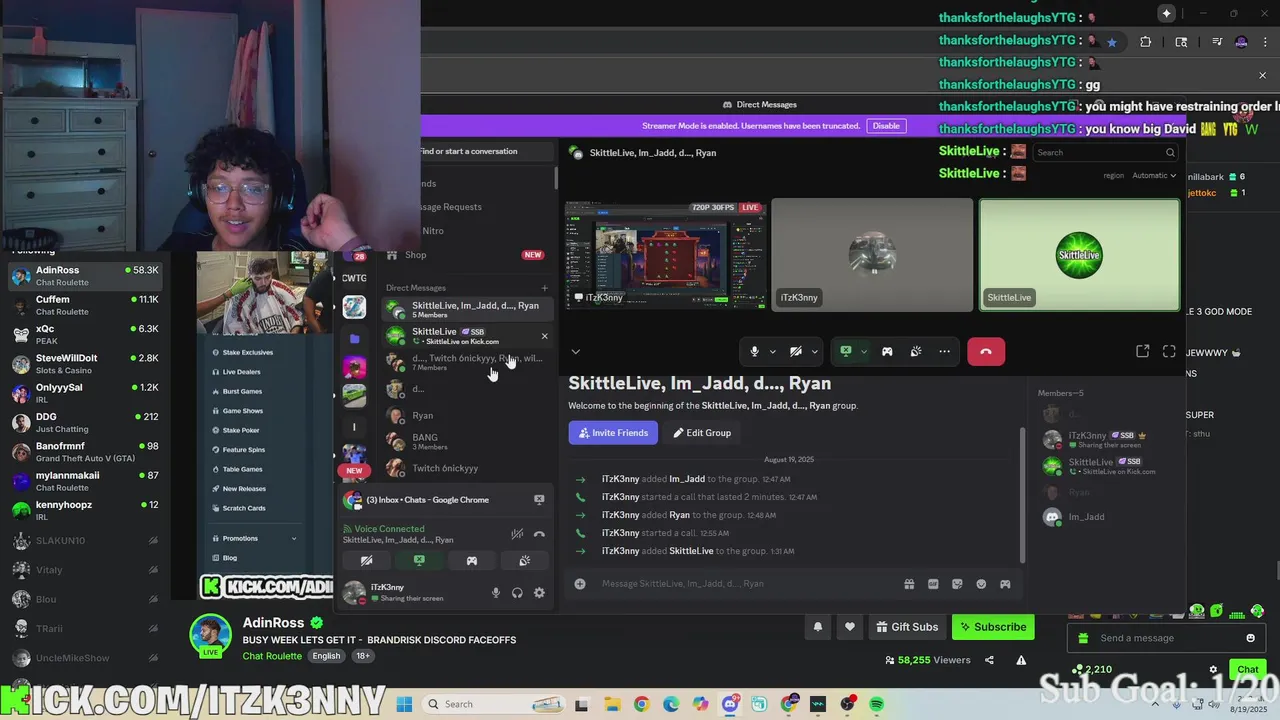The image size is (1280, 720).
Task: Toggle deafen headphones in user panel
Action: coord(517,593)
